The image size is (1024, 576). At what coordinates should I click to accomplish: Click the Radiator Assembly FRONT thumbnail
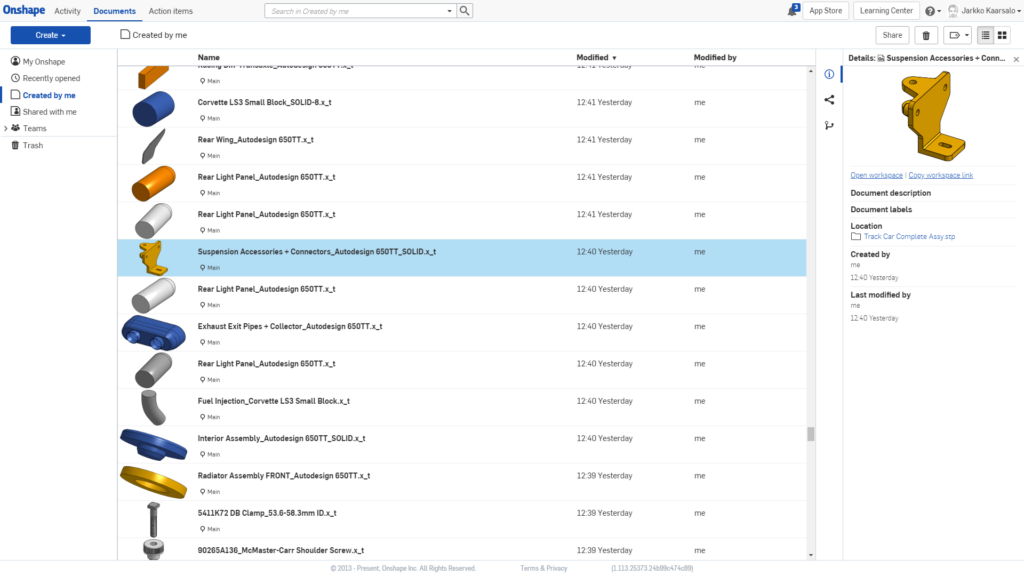[x=153, y=482]
